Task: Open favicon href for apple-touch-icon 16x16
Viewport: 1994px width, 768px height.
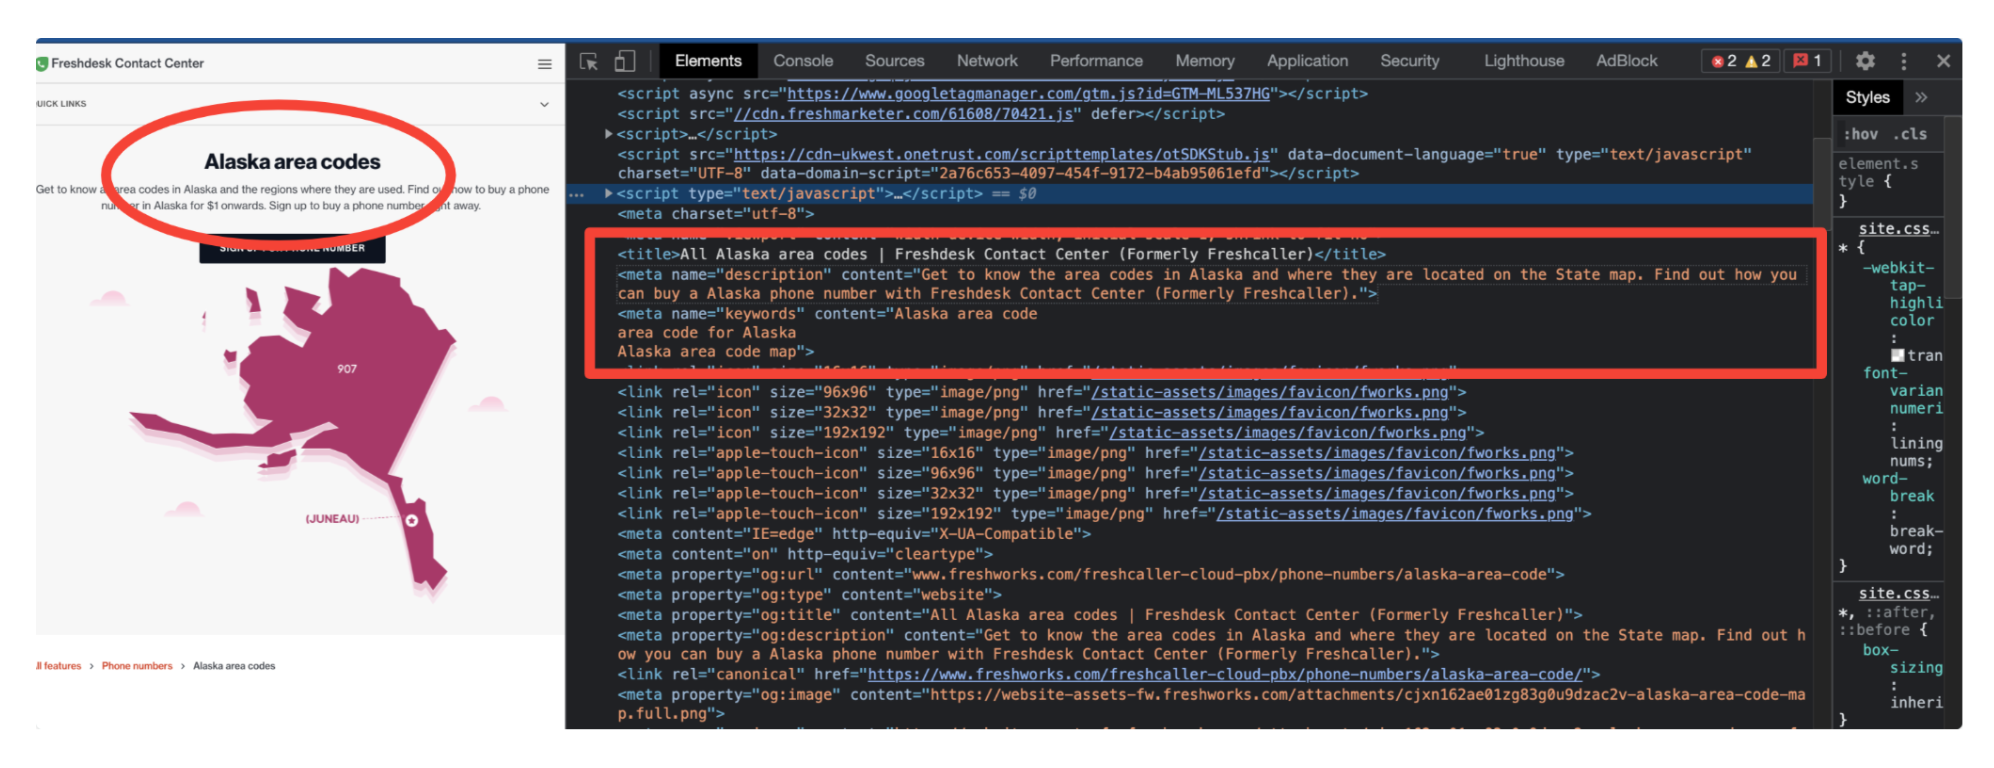Action: pos(1377,453)
